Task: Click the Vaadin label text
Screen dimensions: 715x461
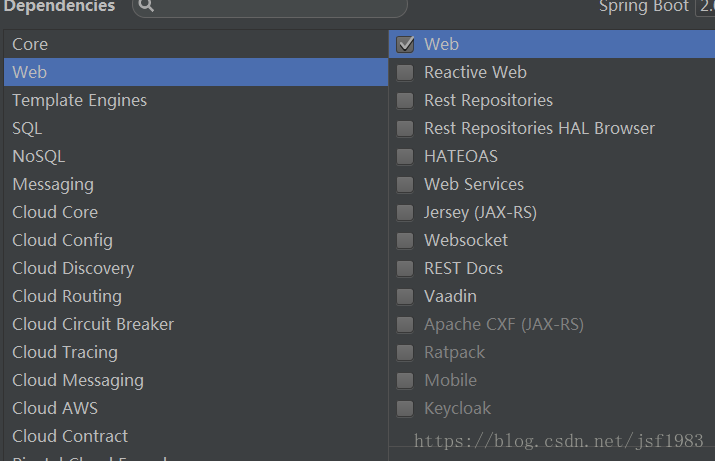Action: click(x=450, y=296)
